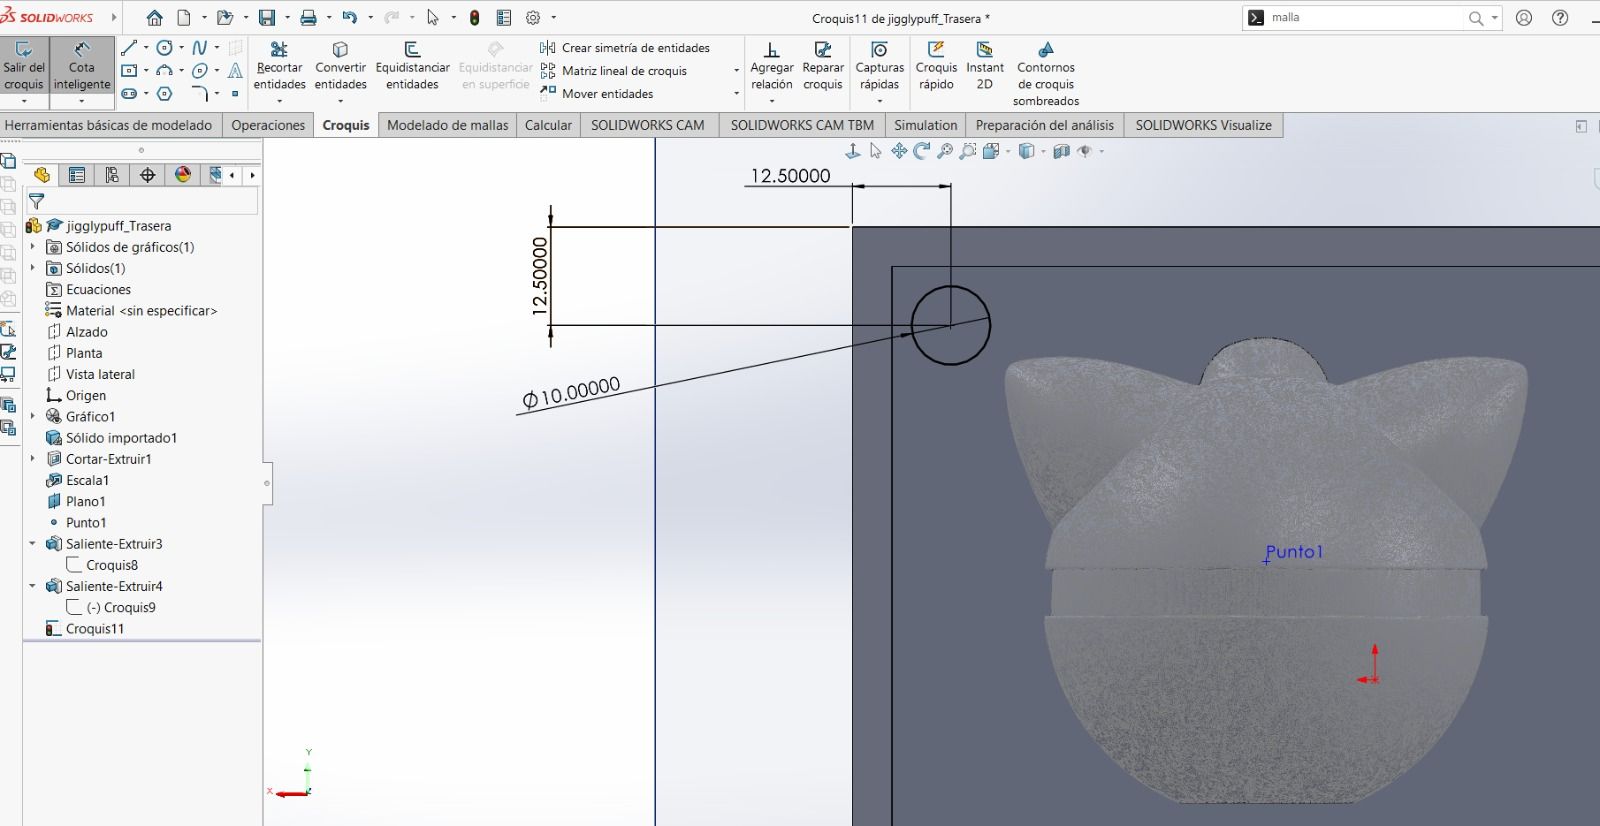Screen dimensions: 1600x826
Task: Expand the Cortar-Extruir1 feature node
Action: 33,459
